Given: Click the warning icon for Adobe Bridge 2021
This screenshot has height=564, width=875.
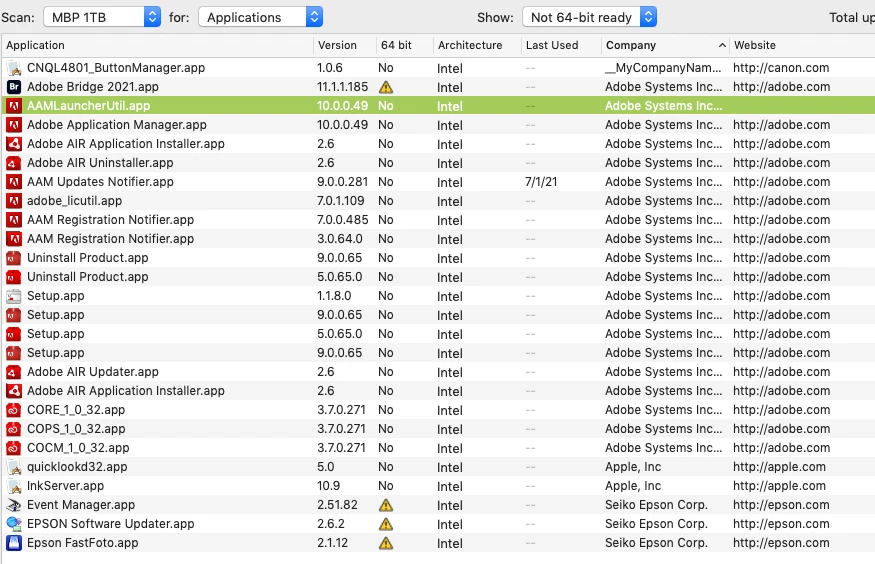Looking at the screenshot, I should (x=386, y=87).
